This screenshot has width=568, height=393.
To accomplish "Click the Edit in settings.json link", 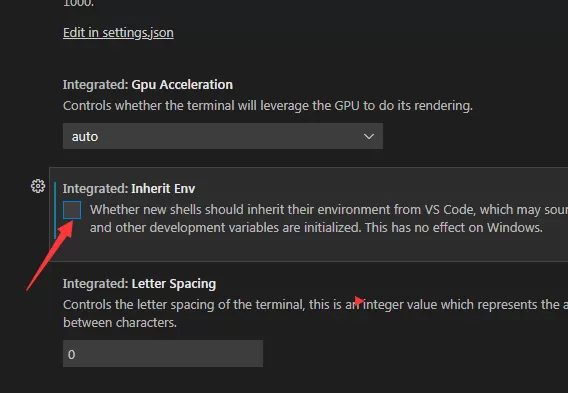I will pyautogui.click(x=118, y=33).
